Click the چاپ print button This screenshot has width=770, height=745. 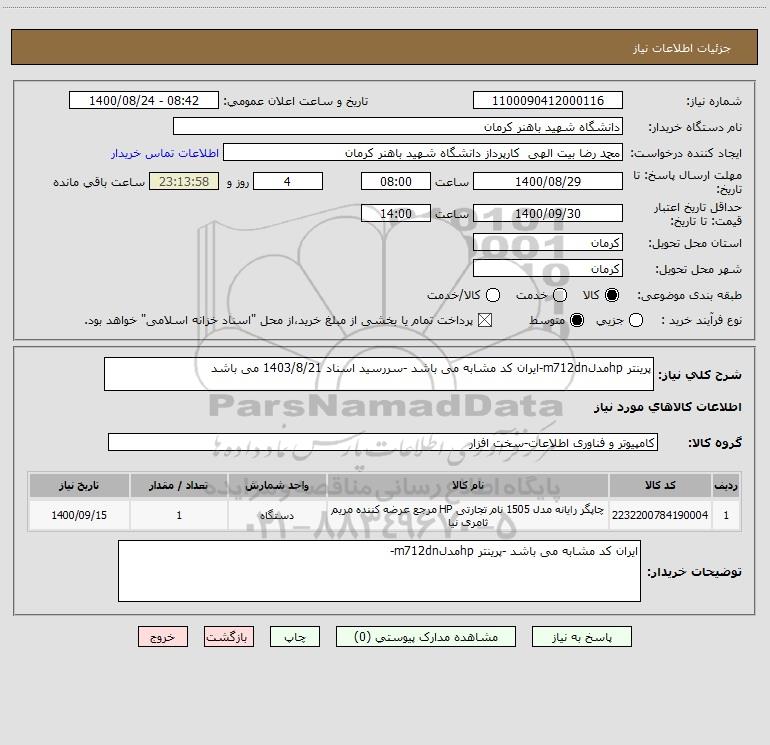pyautogui.click(x=295, y=637)
